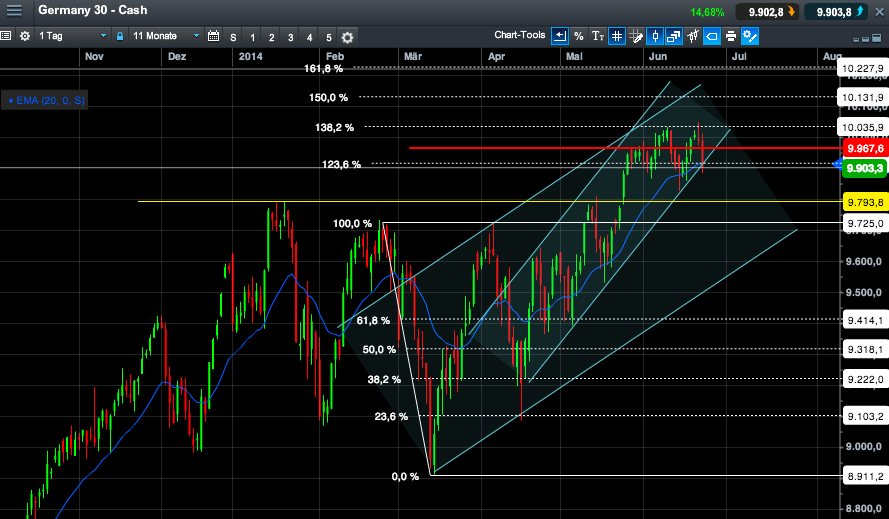Toggle the scroll-to-latest arrow tool
The width and height of the screenshot is (889, 519).
pyautogui.click(x=560, y=36)
